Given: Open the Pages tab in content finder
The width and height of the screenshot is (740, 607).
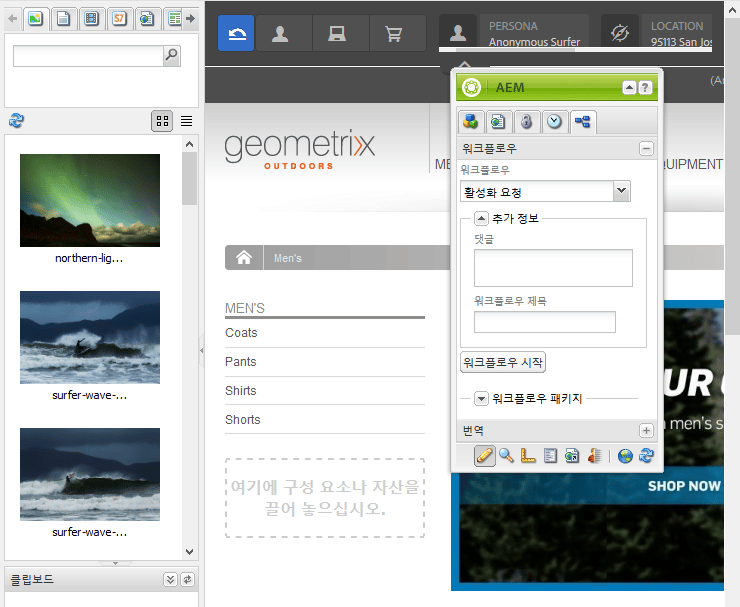Looking at the screenshot, I should 147,18.
